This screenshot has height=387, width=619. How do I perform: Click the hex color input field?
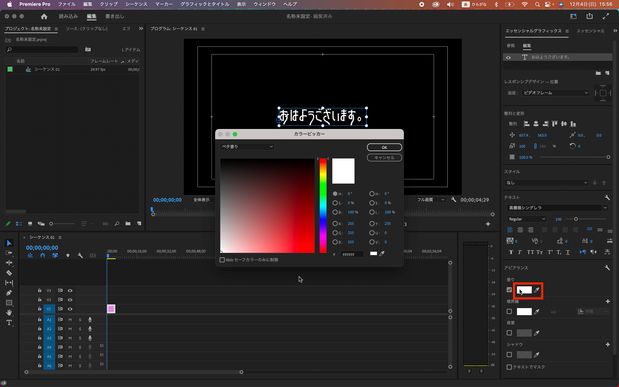click(352, 254)
